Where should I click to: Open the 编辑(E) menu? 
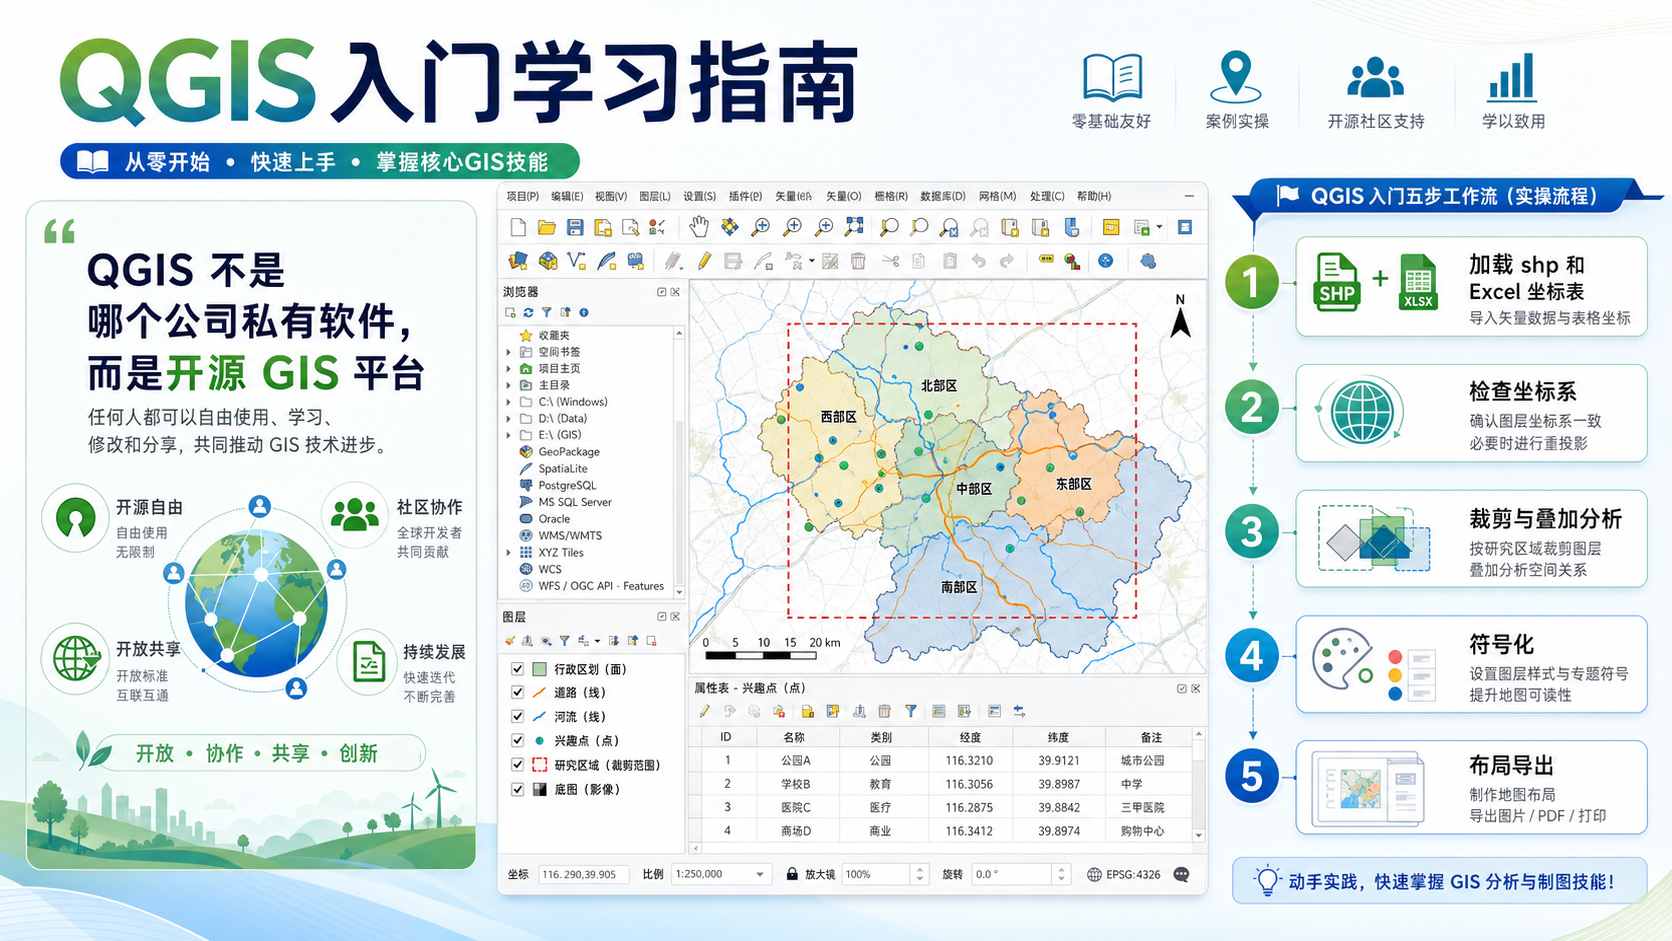[566, 196]
